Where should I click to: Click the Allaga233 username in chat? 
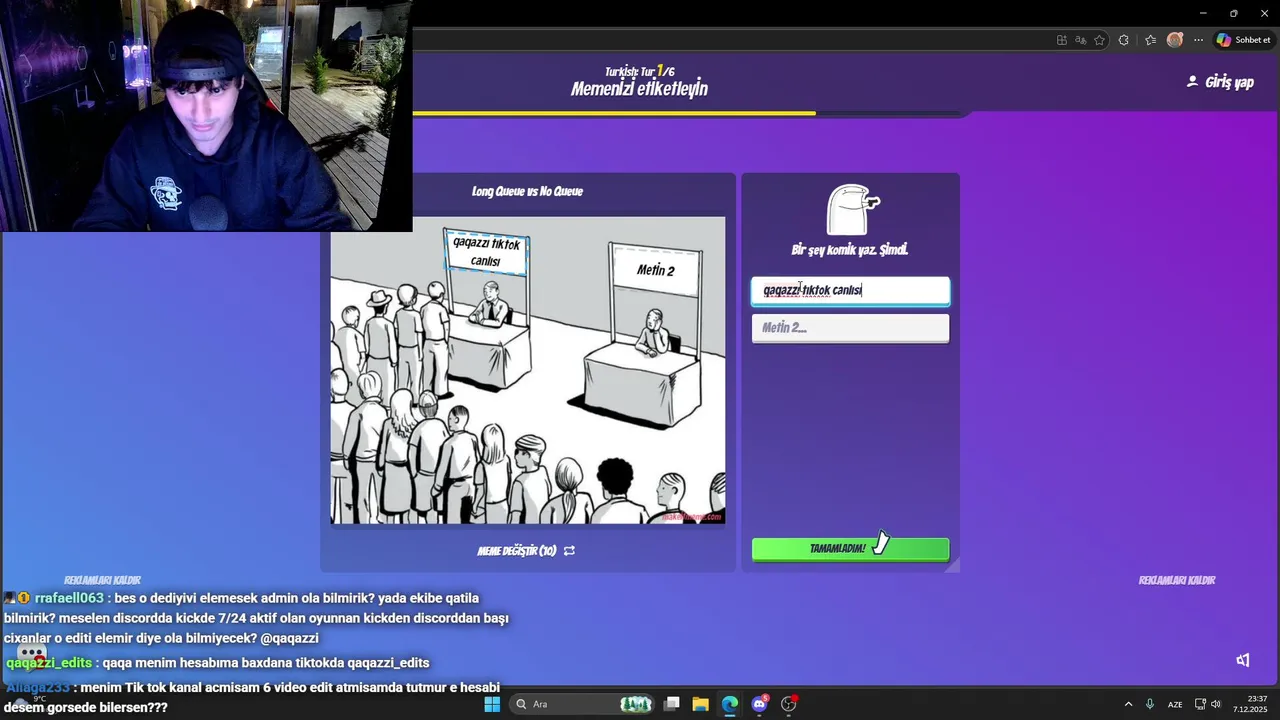coord(38,687)
